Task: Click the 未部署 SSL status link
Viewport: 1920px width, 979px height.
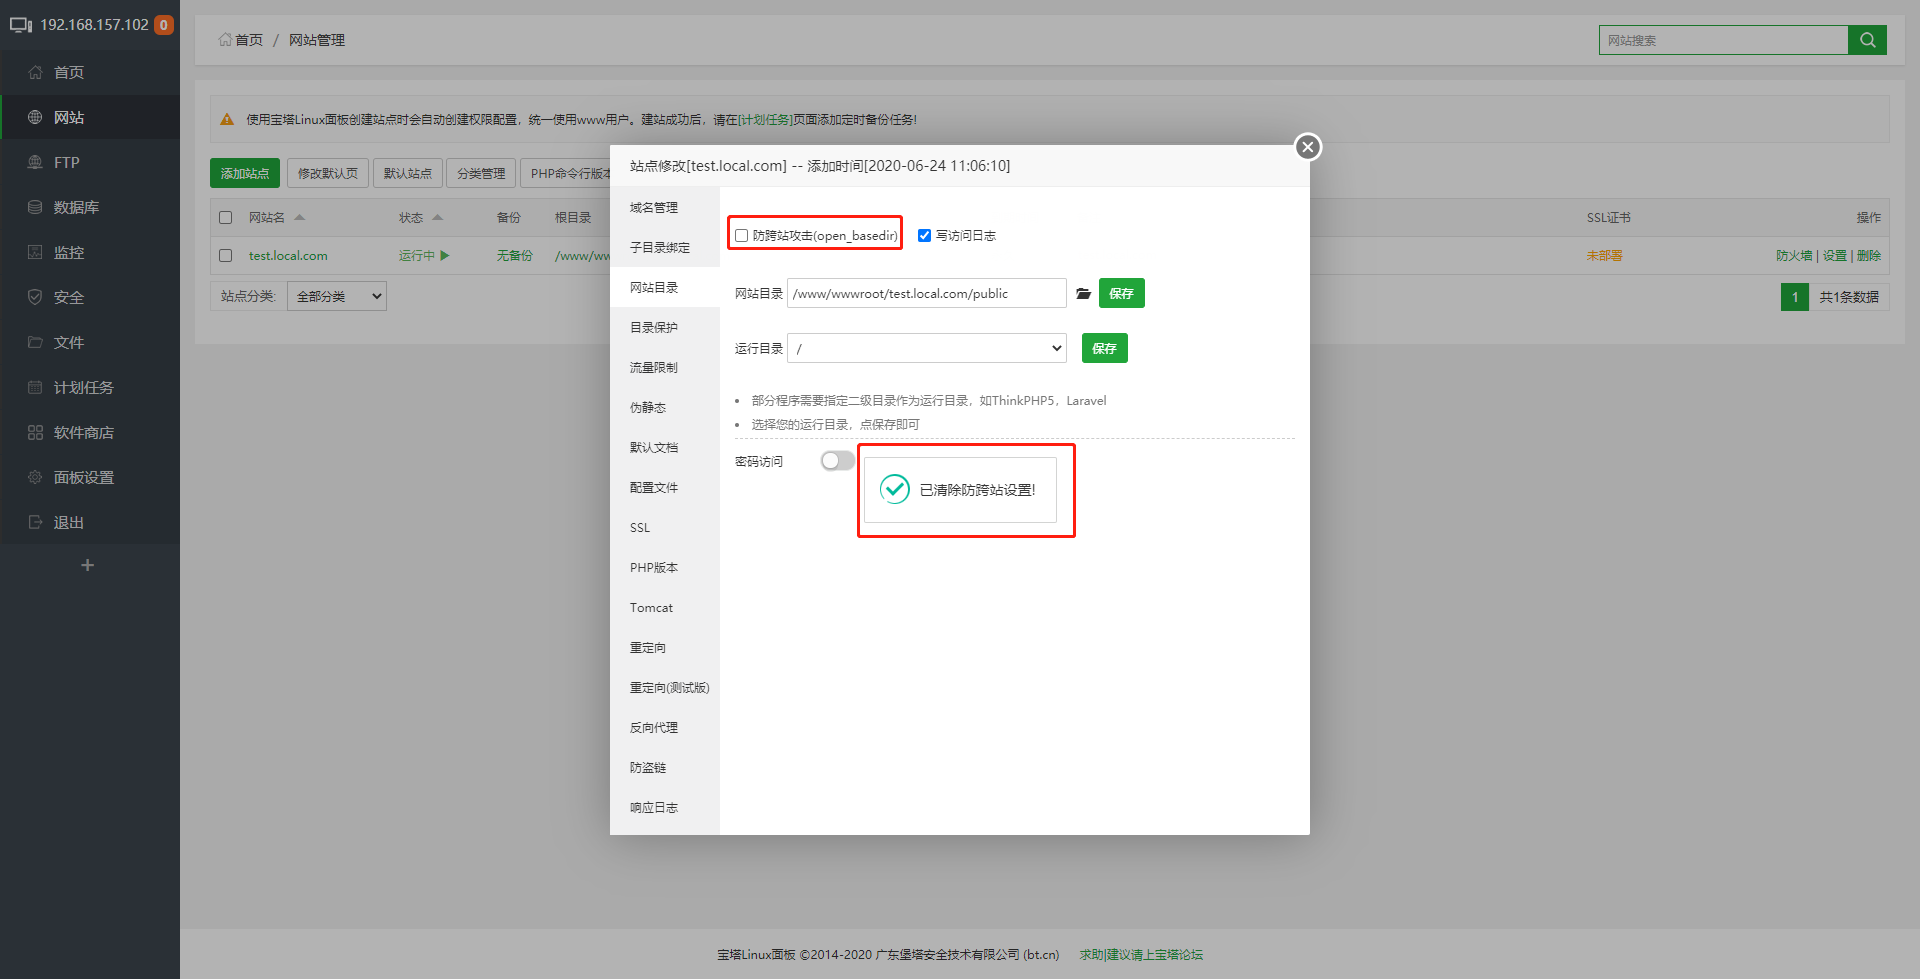Action: 1604,255
